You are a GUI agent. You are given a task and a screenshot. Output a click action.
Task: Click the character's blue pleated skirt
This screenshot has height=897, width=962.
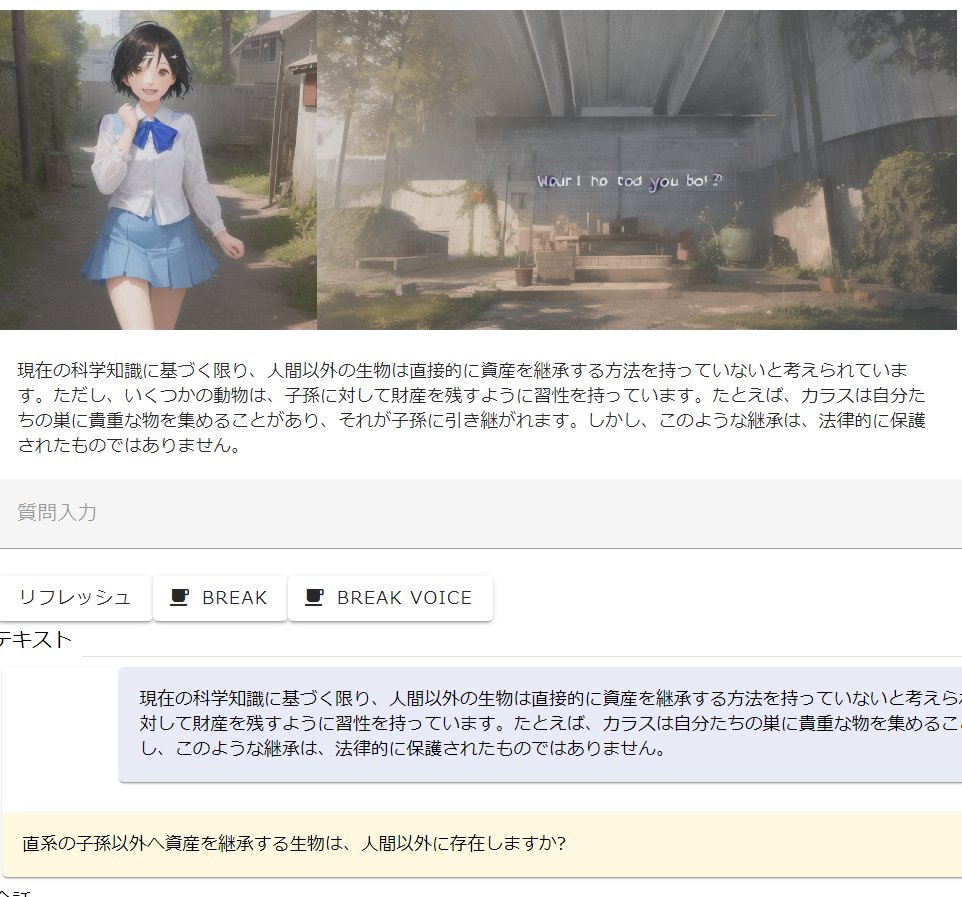pos(150,250)
